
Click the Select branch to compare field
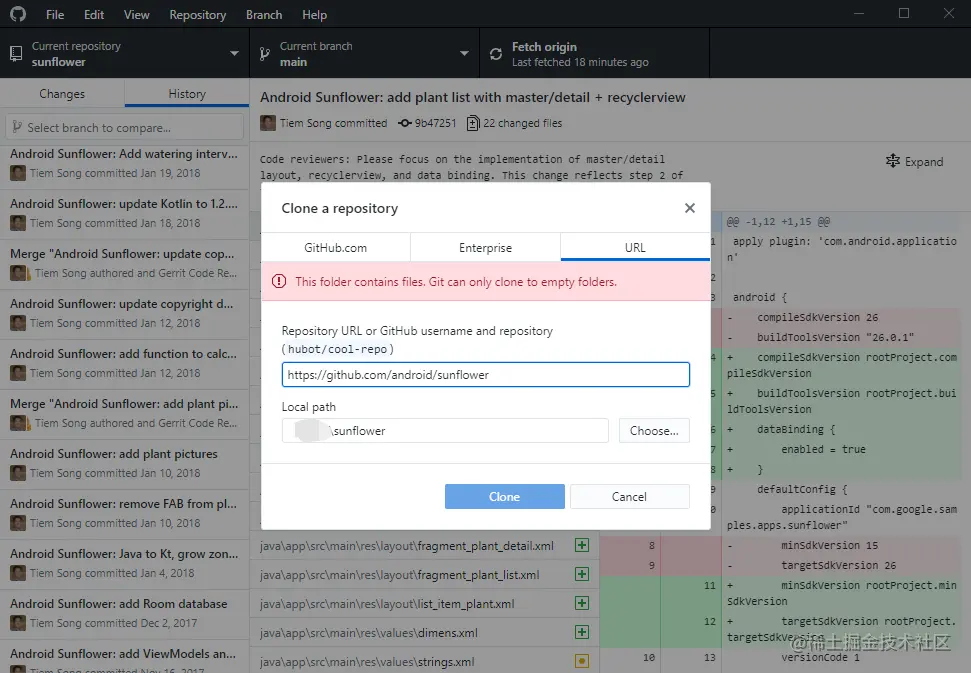[125, 127]
